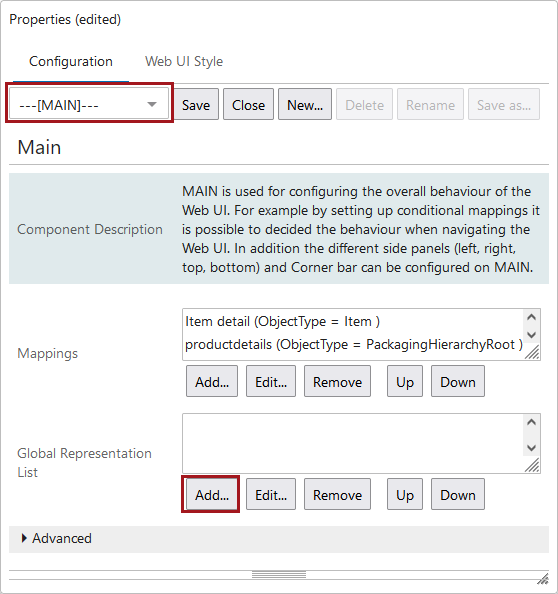Add a new mapping under Mappings
The image size is (558, 594).
pyautogui.click(x=212, y=381)
